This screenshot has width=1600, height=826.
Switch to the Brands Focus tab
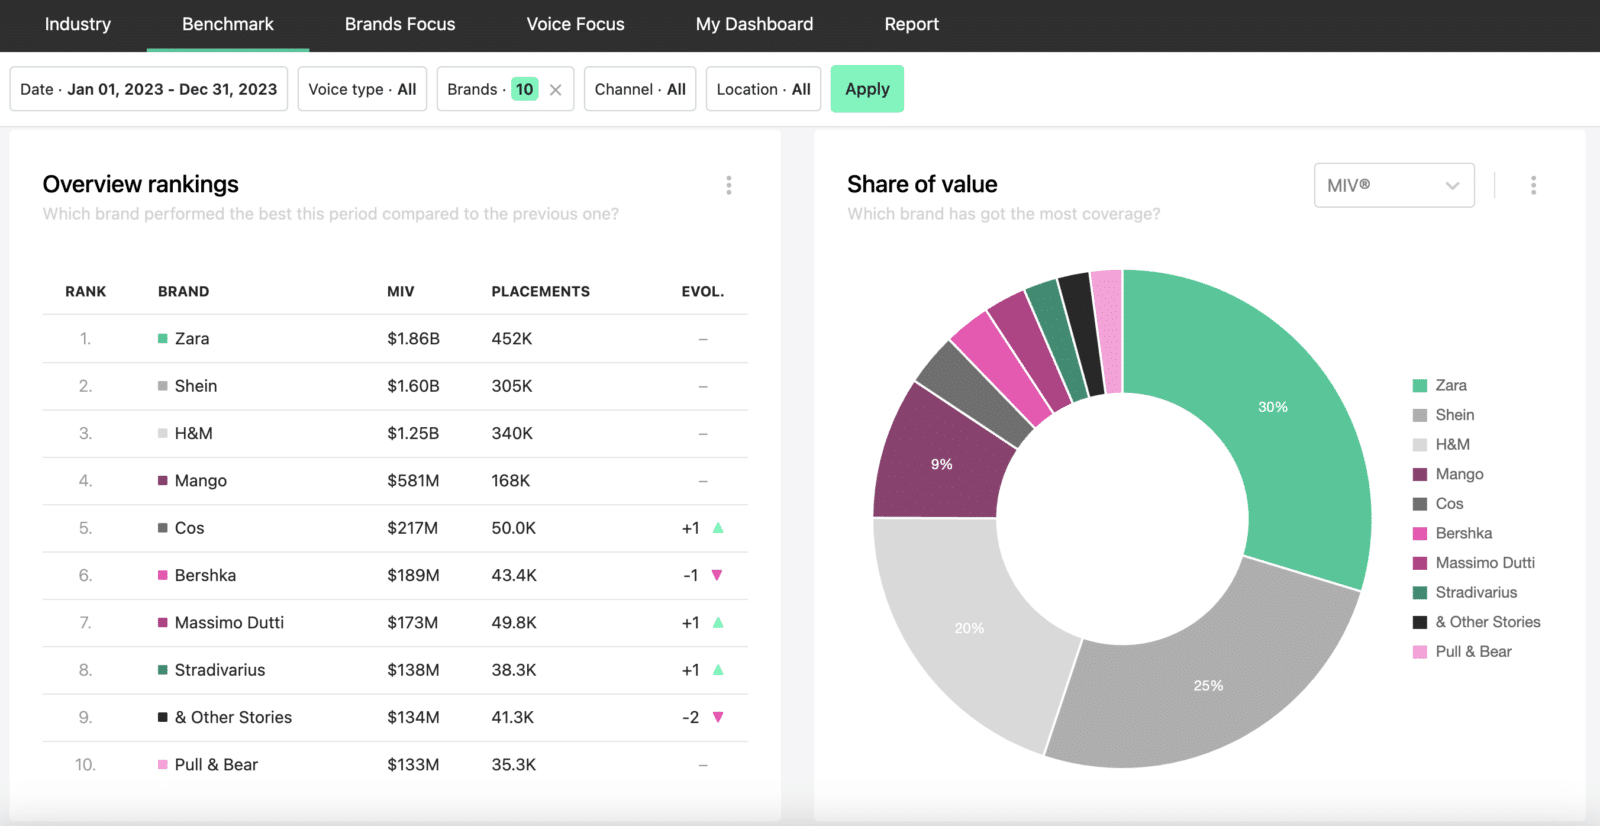click(x=400, y=24)
